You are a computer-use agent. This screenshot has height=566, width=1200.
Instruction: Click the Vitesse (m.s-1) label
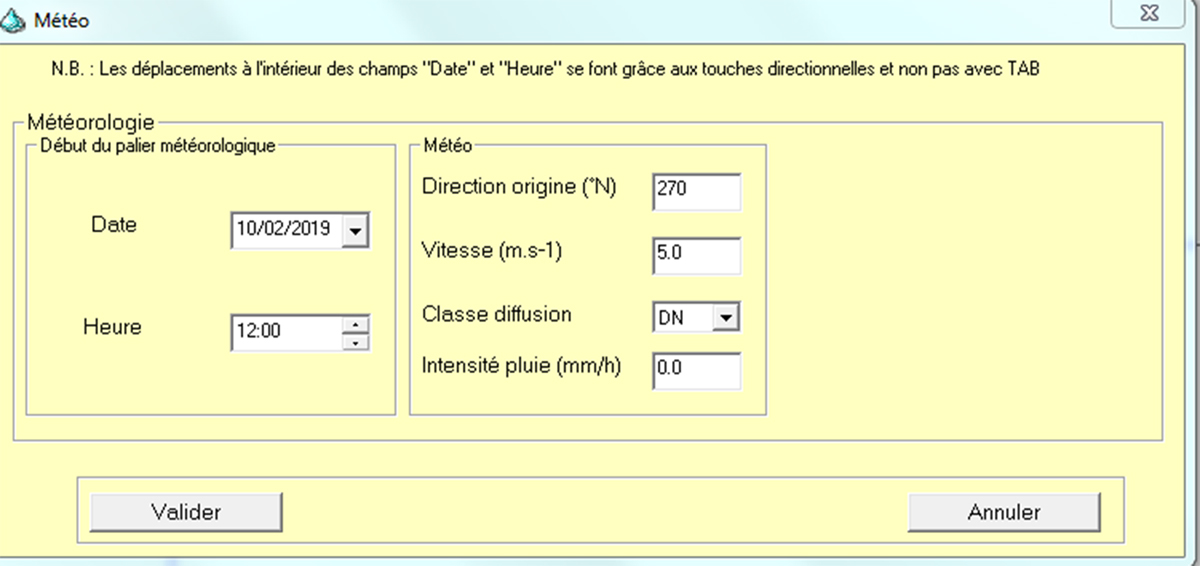(493, 252)
